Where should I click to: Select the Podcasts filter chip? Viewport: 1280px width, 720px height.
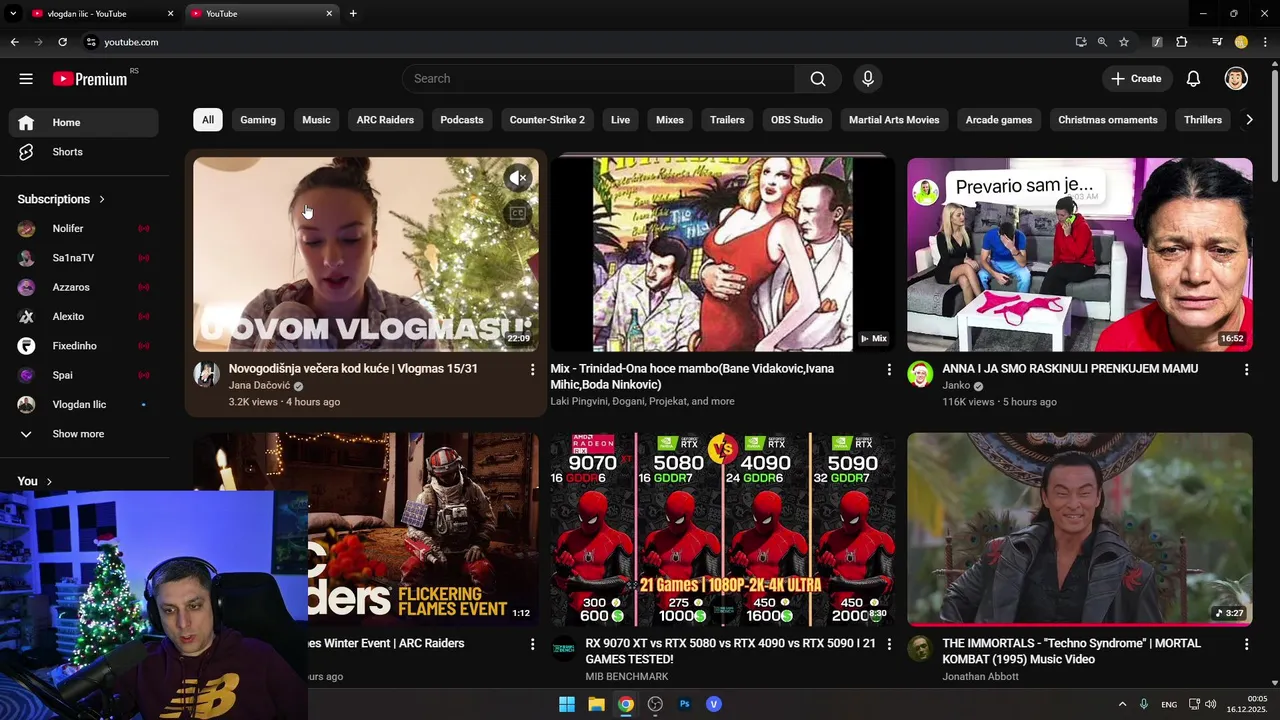pyautogui.click(x=462, y=120)
